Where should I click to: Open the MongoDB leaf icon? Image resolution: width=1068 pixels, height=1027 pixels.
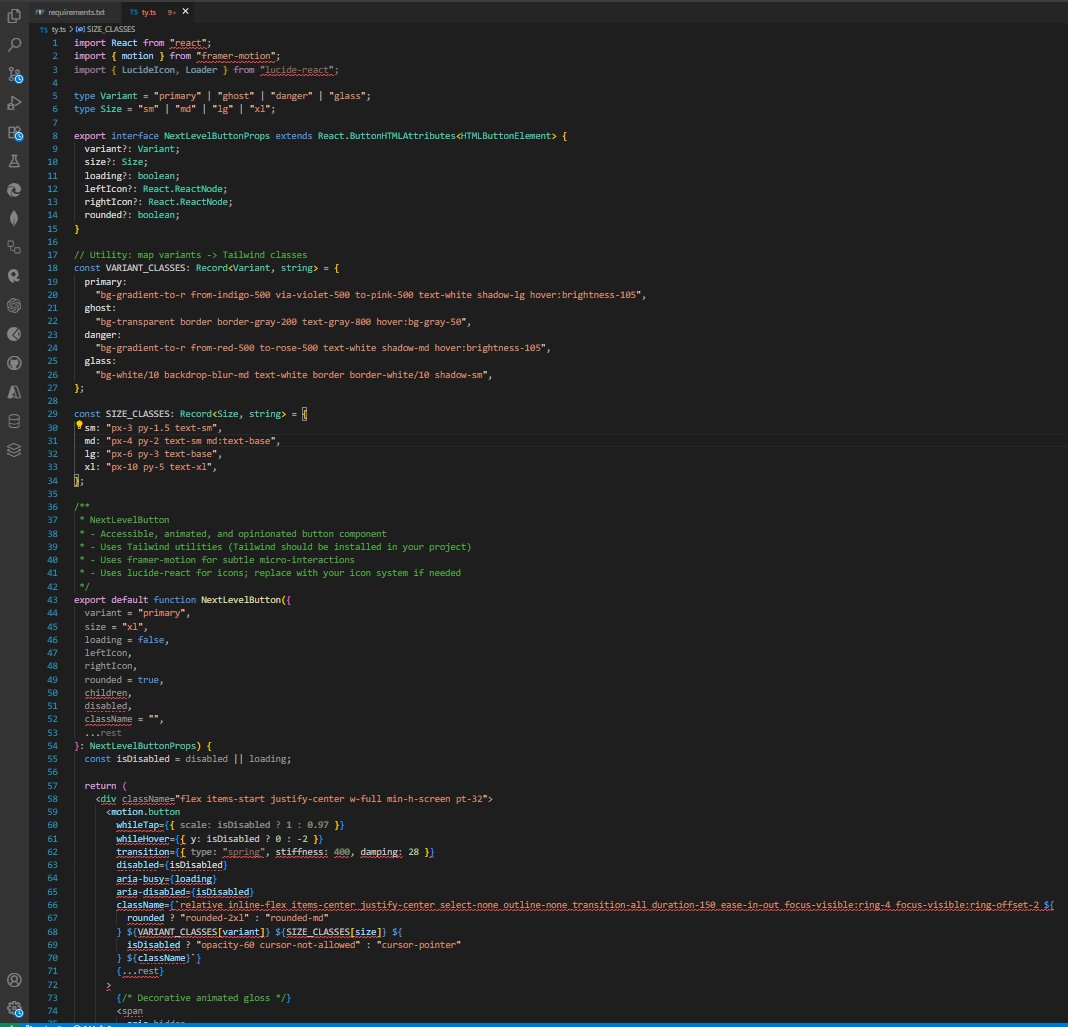pos(14,219)
